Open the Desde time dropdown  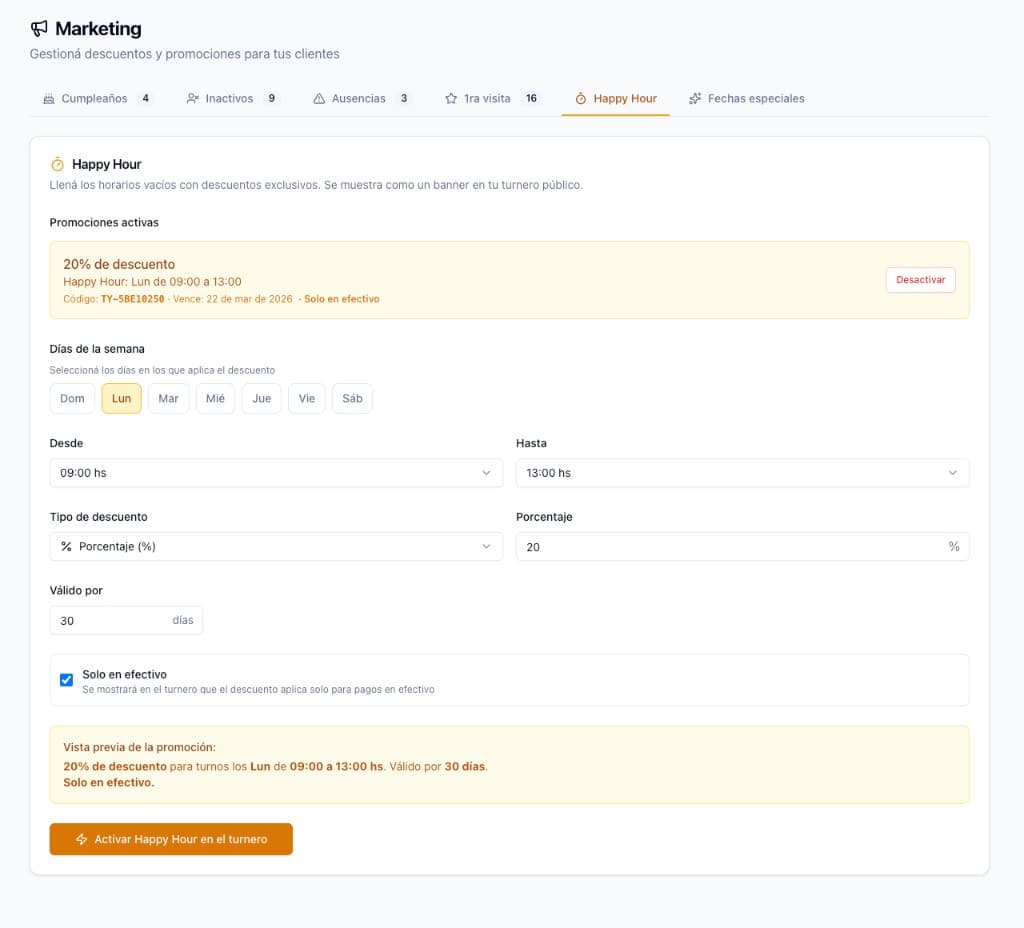pos(275,473)
